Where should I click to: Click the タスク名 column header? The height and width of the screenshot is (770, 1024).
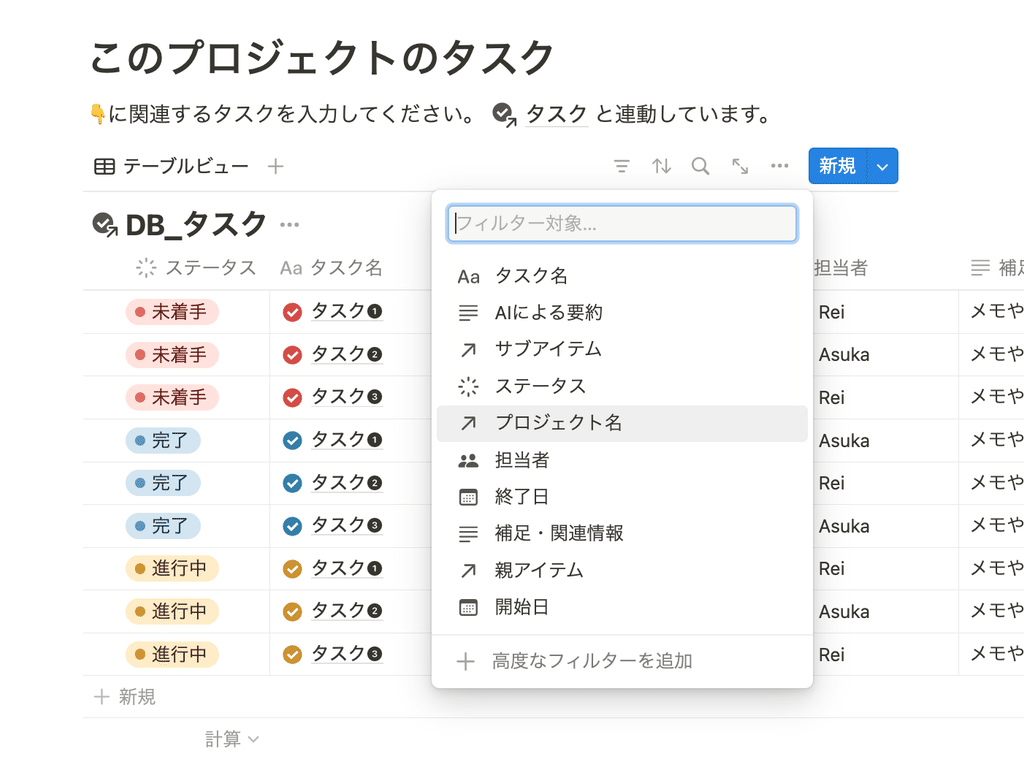(331, 268)
